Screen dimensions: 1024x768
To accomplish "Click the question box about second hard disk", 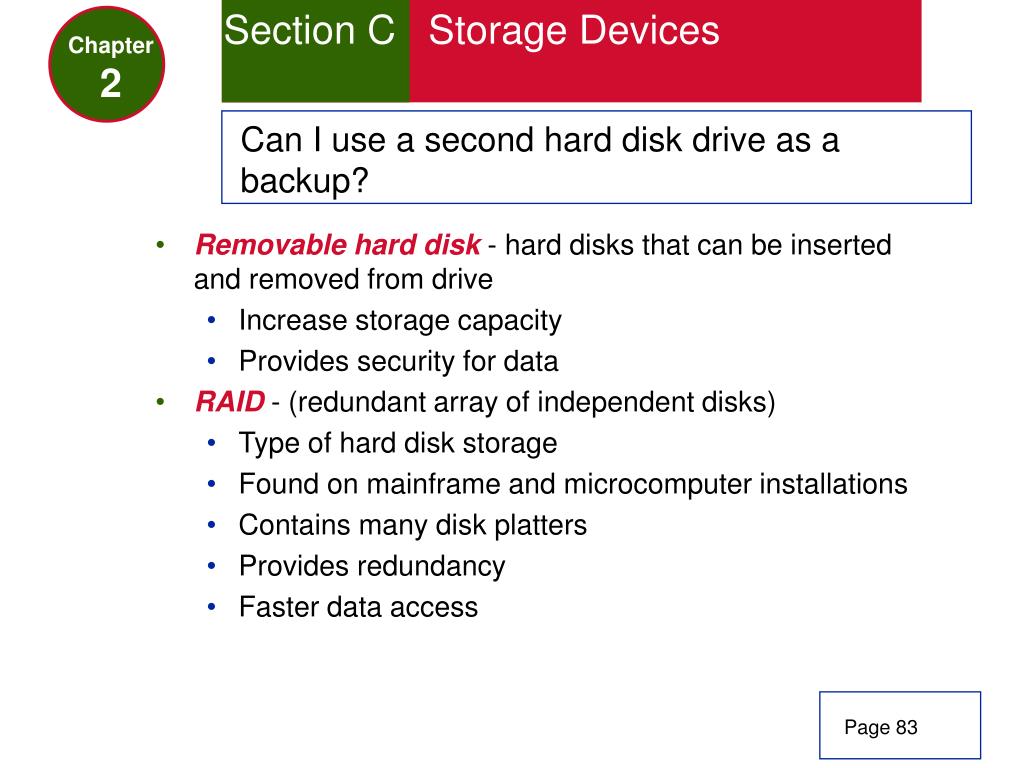I will [596, 157].
